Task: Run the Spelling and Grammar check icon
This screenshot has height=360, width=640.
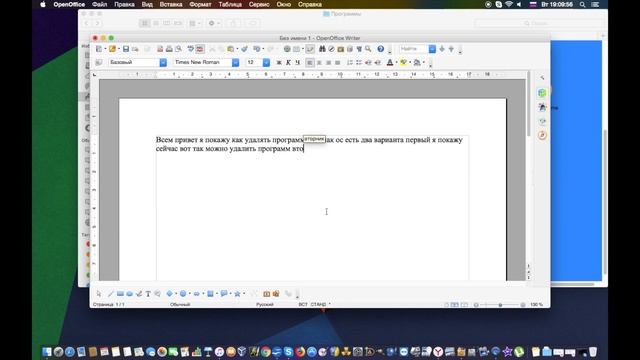Action: (191, 49)
